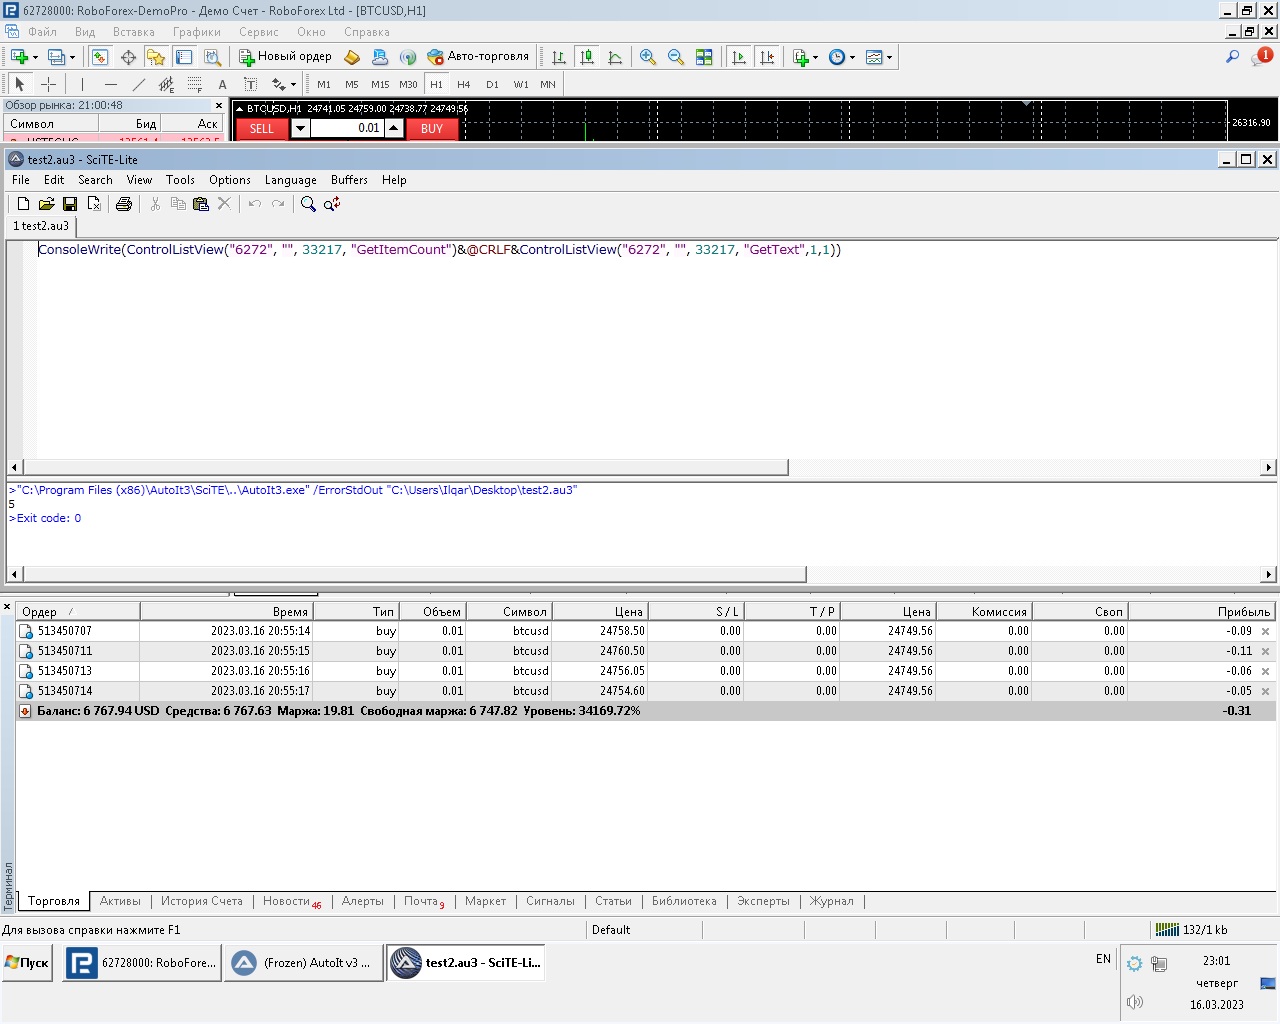This screenshot has height=1024, width=1280.
Task: Launch MetaEditor with the yellow book icon
Action: pyautogui.click(x=352, y=57)
